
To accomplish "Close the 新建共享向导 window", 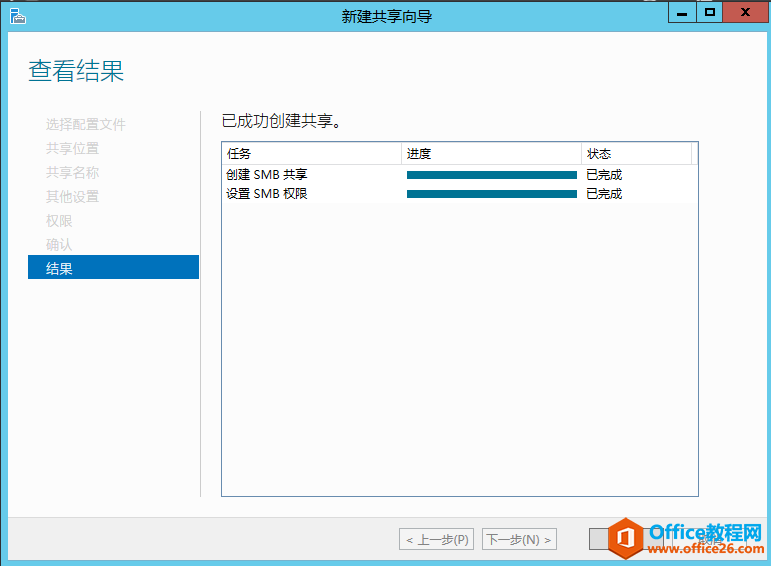I will (x=745, y=13).
